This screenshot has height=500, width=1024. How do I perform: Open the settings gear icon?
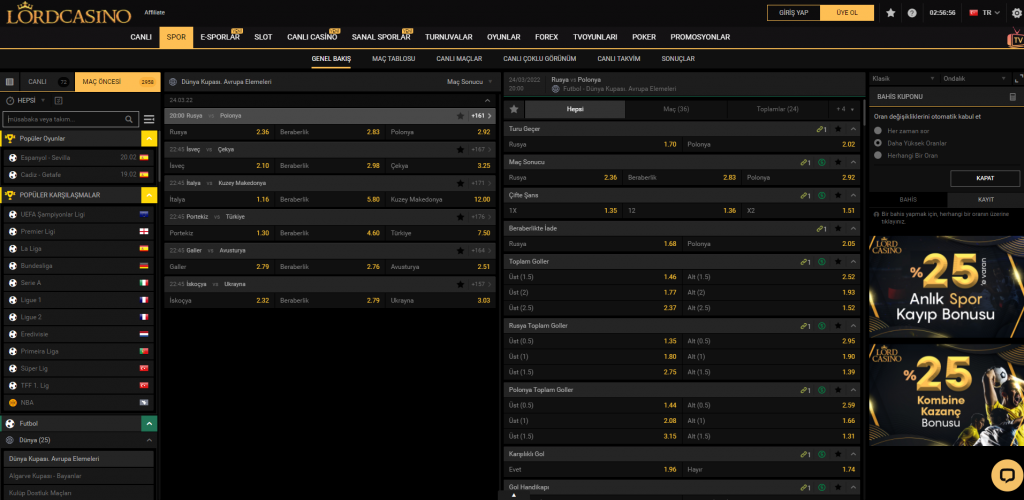1017,13
